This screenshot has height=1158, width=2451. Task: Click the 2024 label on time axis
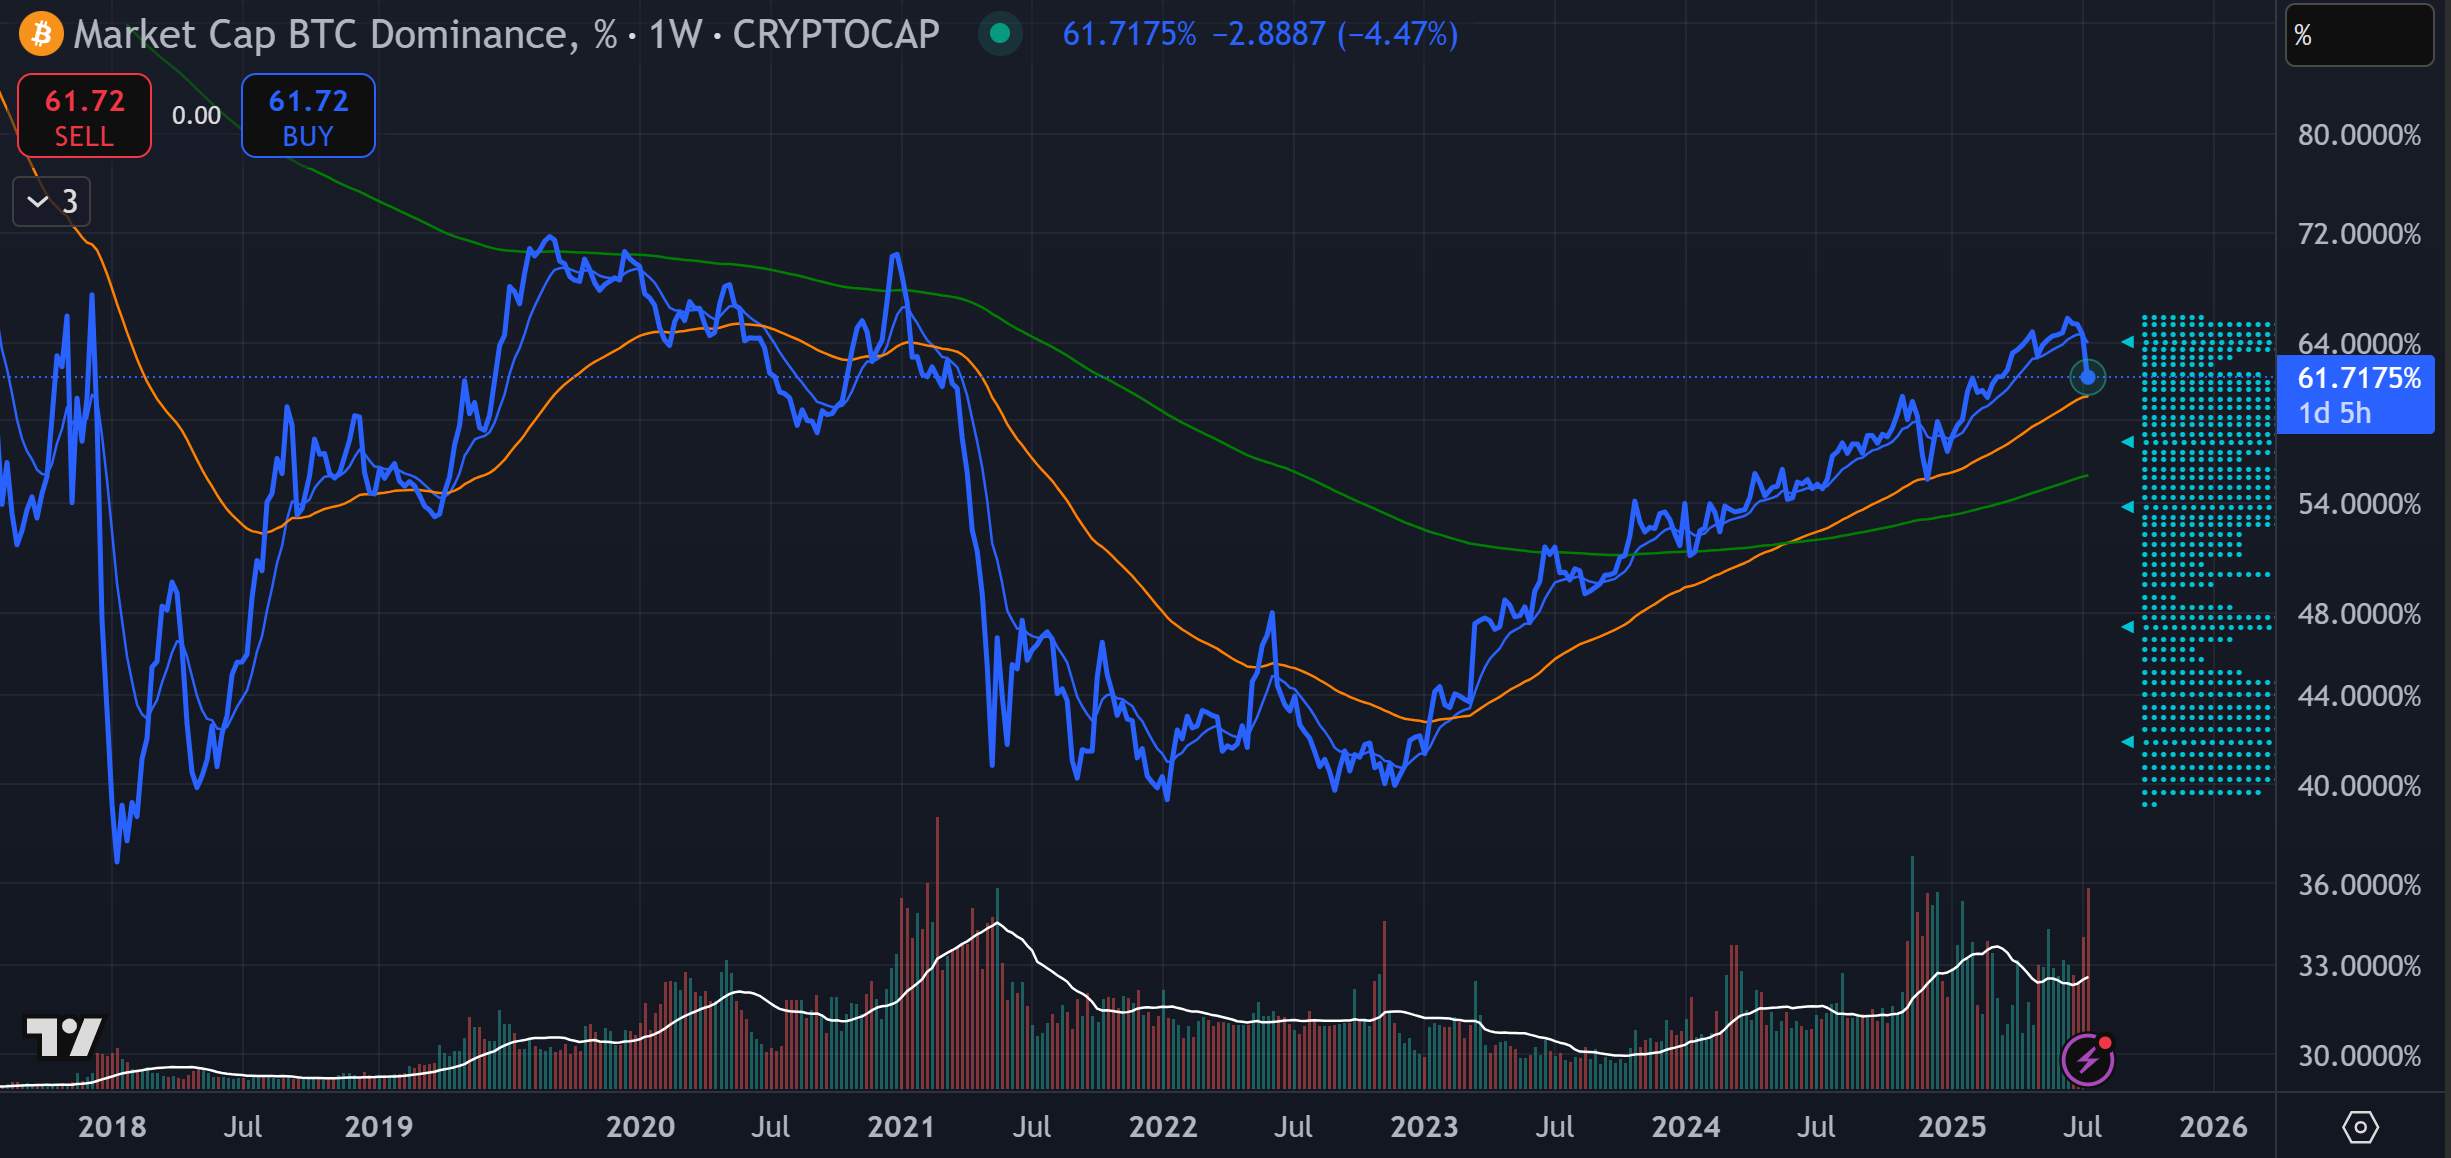[1685, 1127]
